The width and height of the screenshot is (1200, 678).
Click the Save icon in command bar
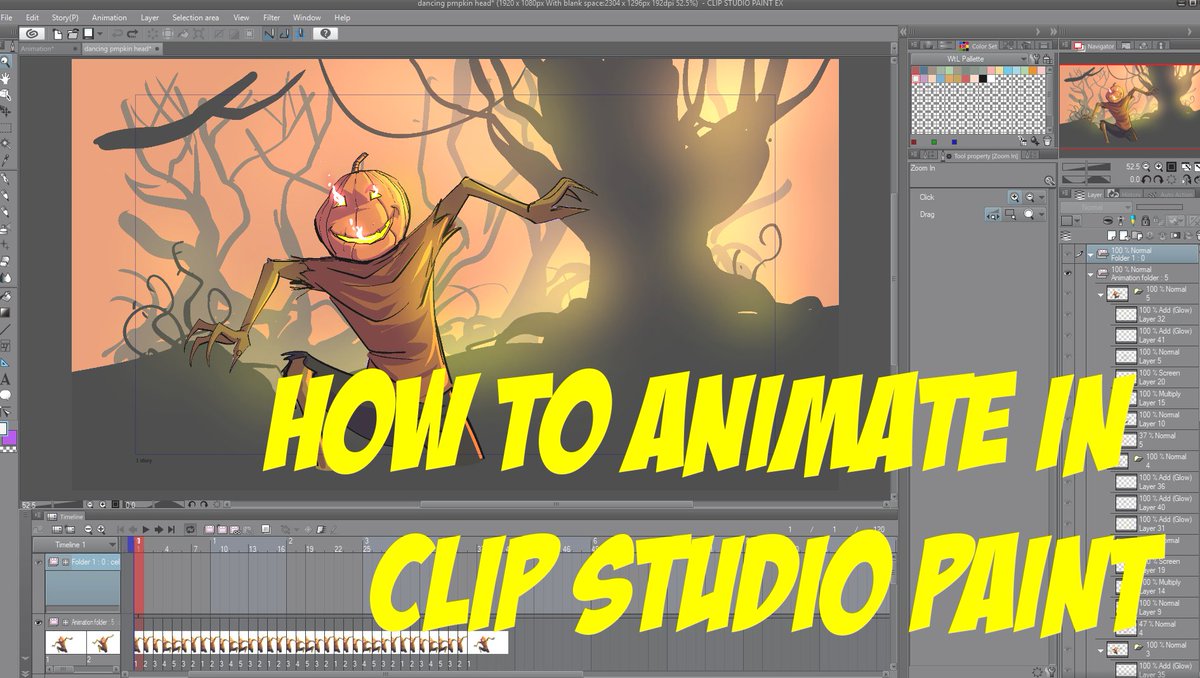pyautogui.click(x=88, y=33)
